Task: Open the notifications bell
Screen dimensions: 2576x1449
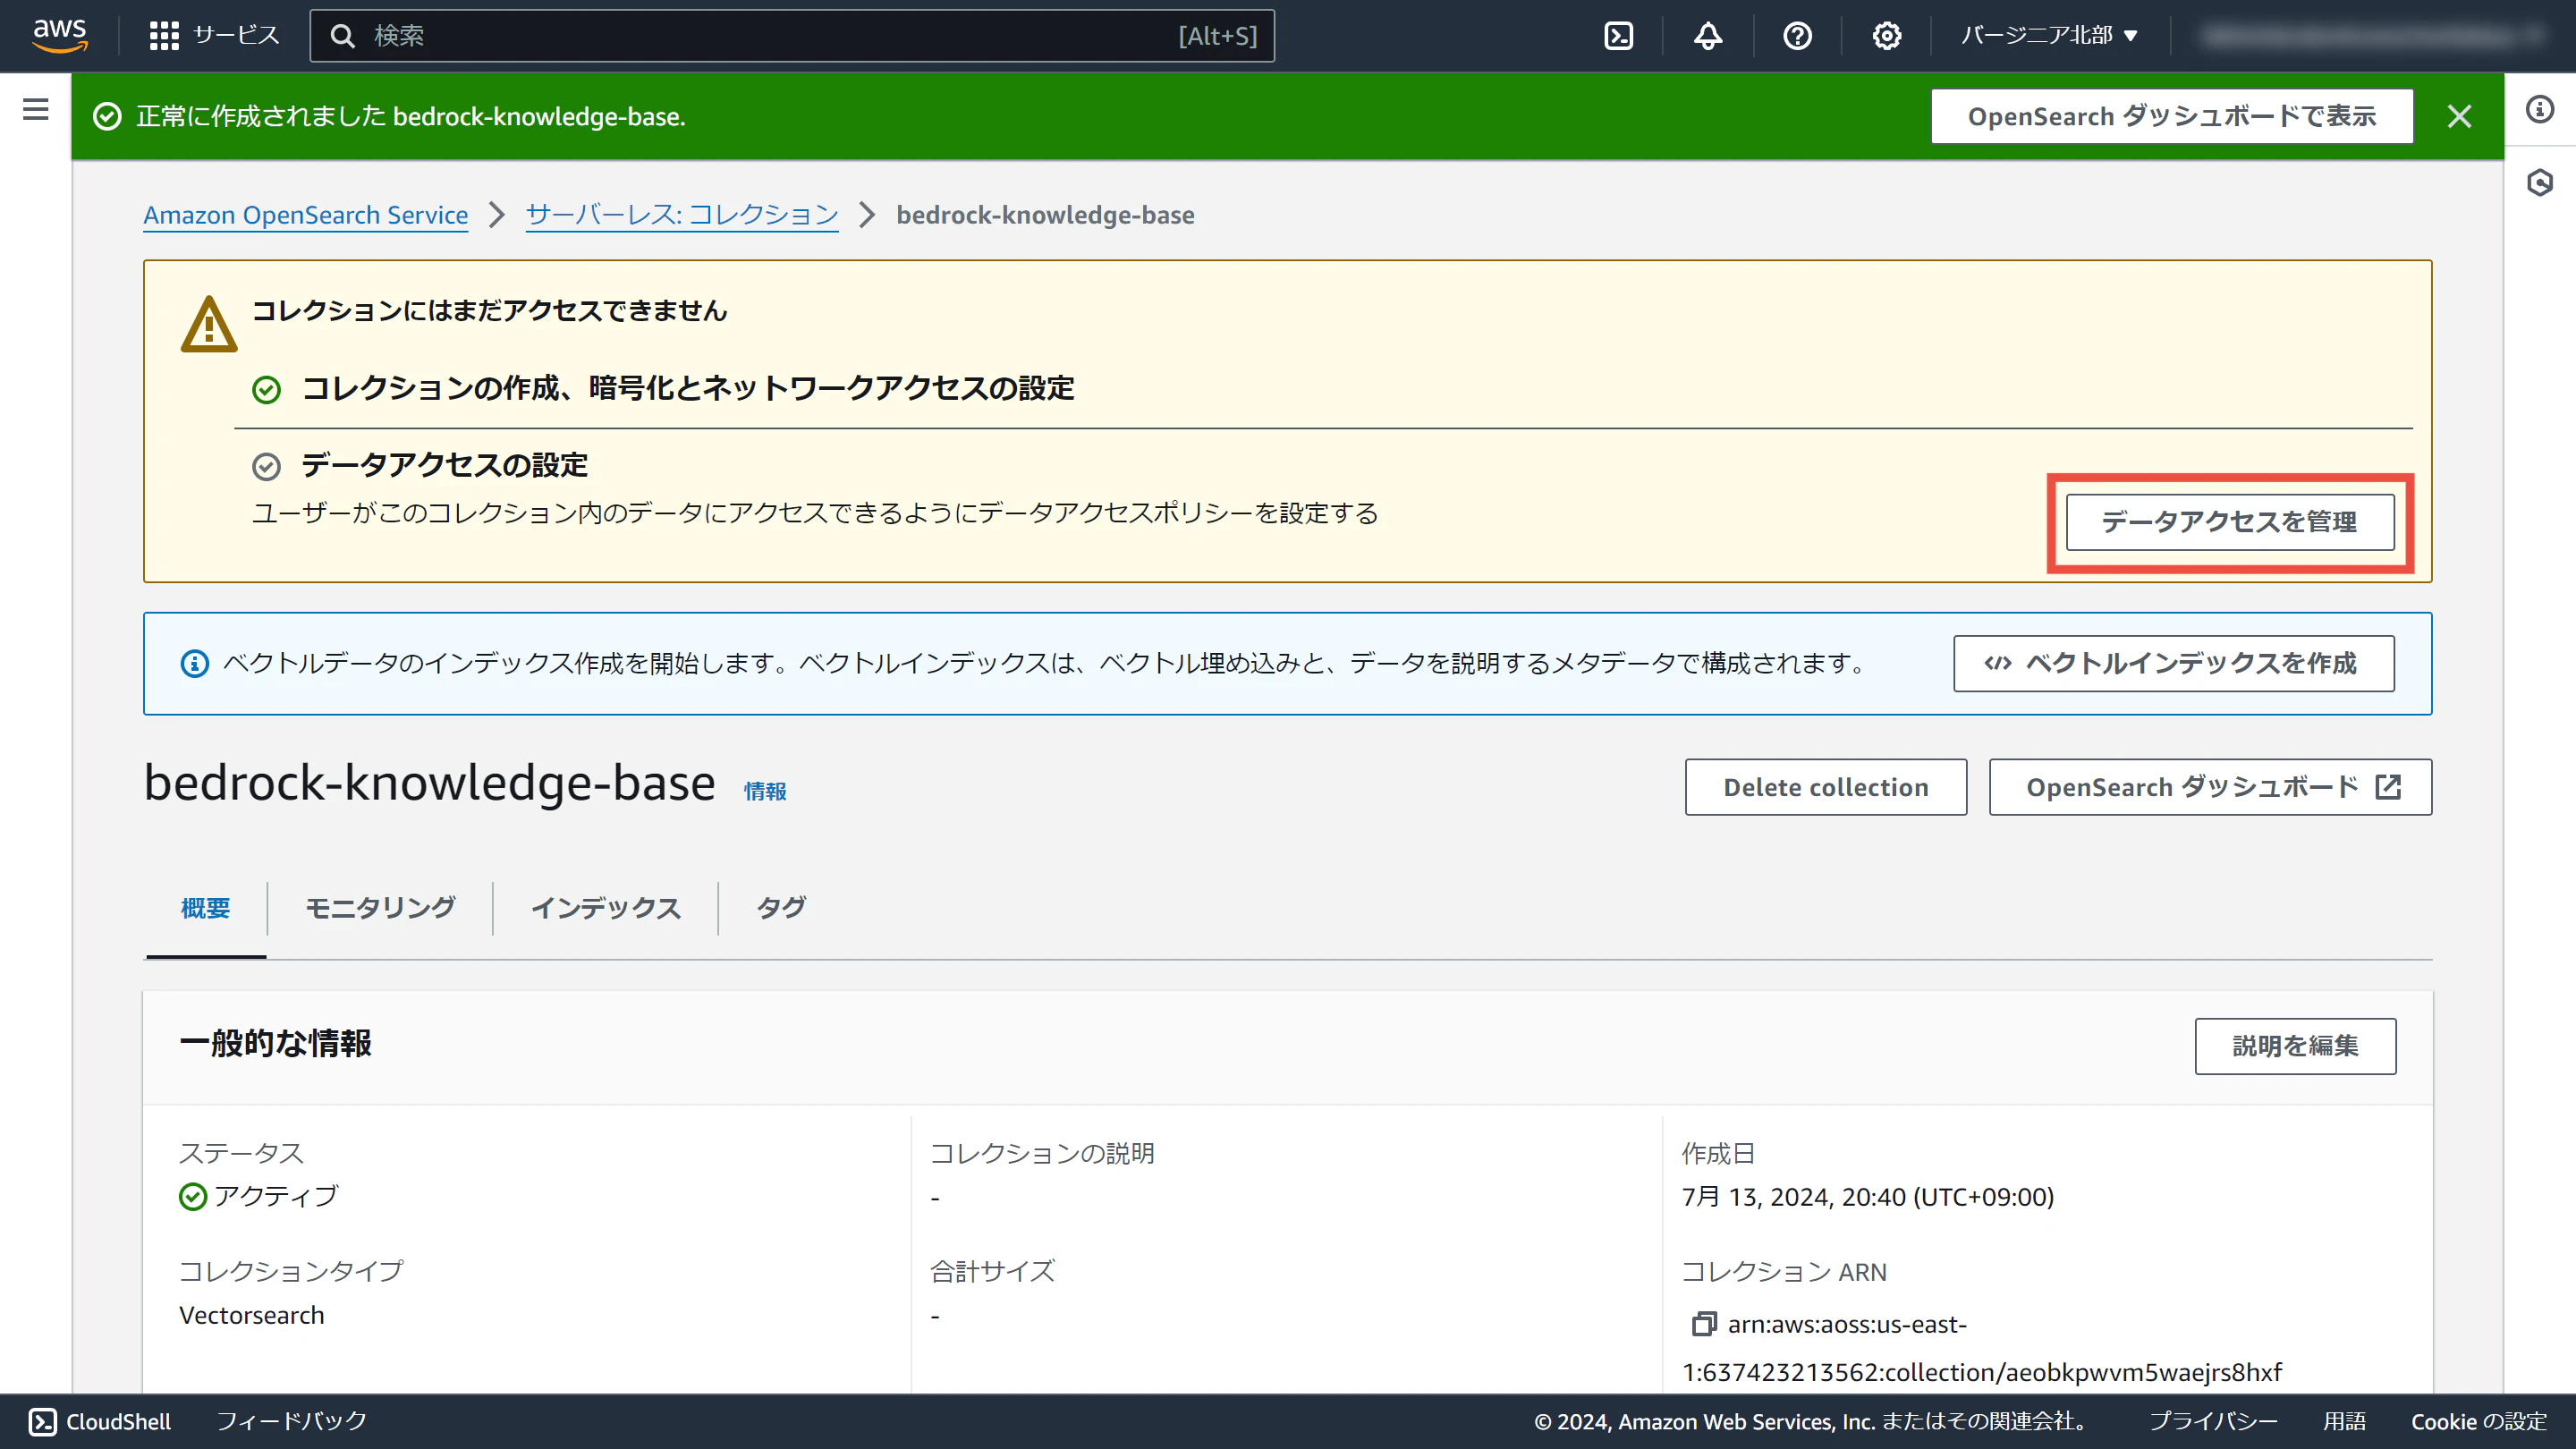Action: pyautogui.click(x=1708, y=36)
